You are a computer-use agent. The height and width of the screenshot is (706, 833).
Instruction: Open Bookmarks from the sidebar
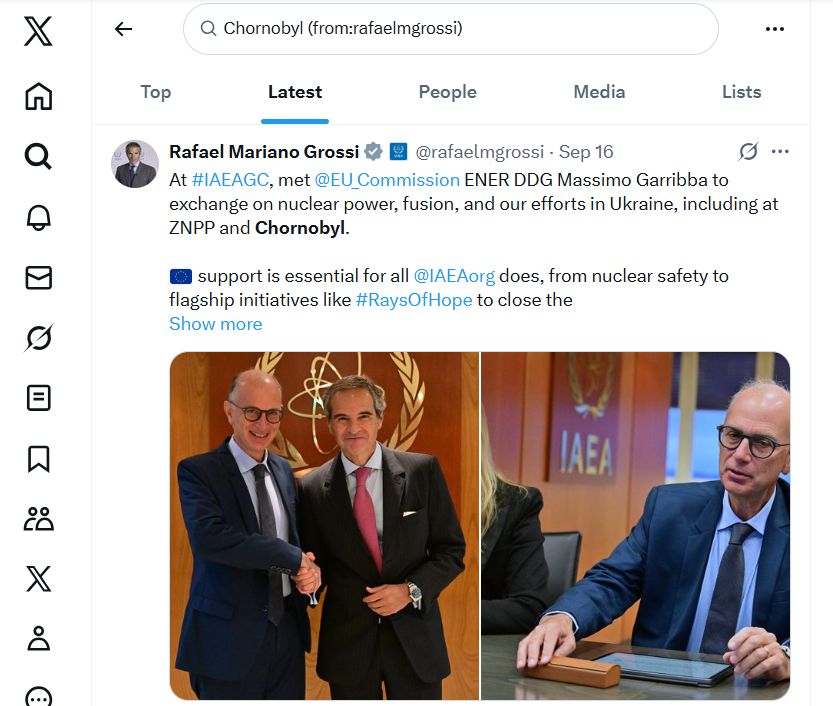pyautogui.click(x=38, y=458)
